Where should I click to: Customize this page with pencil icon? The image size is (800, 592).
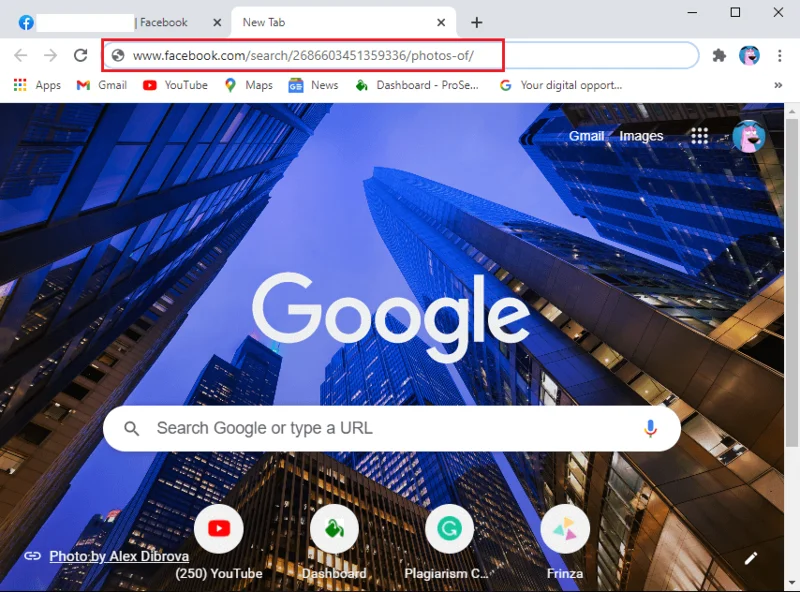[751, 558]
